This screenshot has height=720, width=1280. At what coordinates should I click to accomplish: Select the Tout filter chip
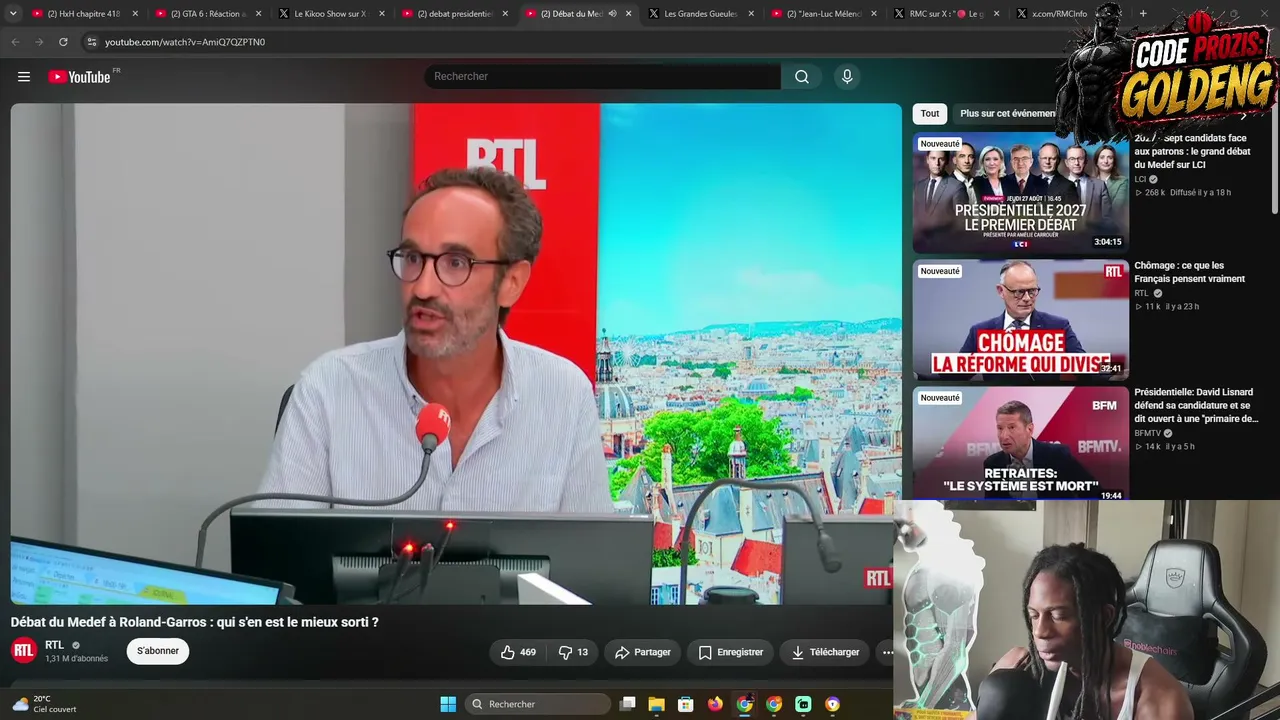tap(930, 114)
